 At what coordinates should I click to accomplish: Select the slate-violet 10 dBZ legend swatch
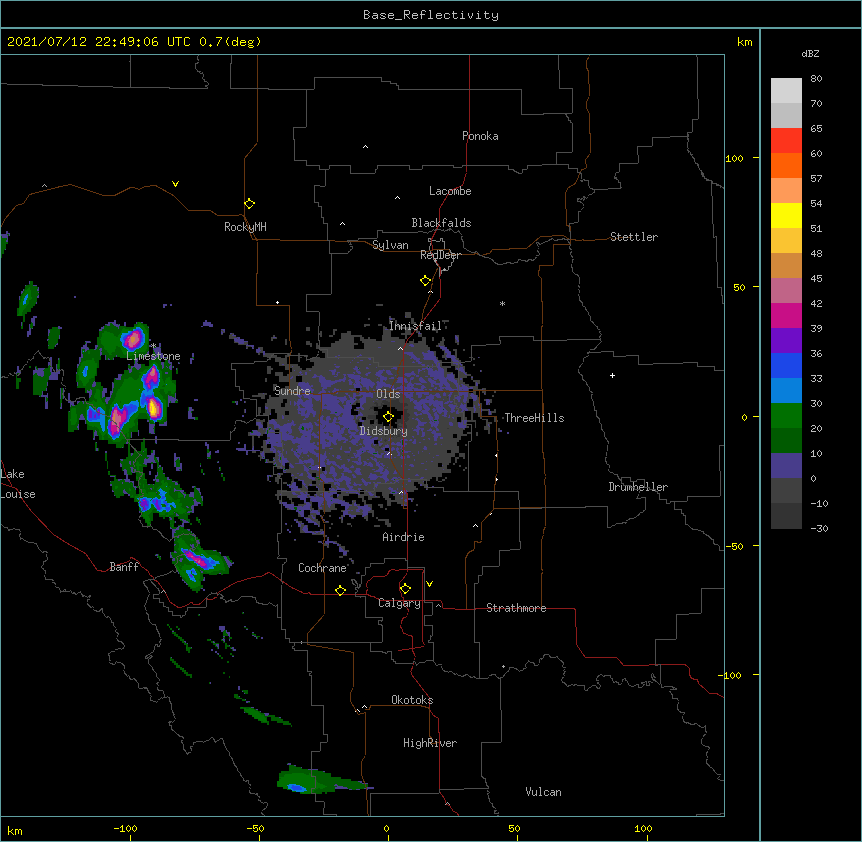[786, 466]
